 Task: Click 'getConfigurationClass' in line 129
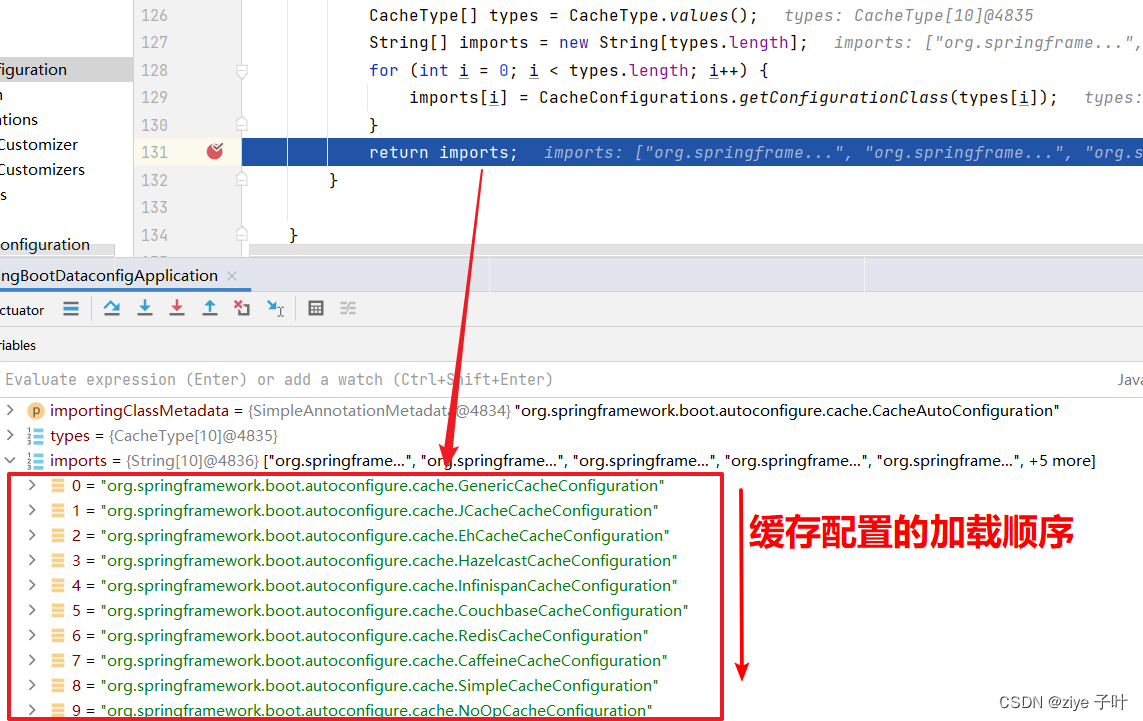[x=843, y=98]
